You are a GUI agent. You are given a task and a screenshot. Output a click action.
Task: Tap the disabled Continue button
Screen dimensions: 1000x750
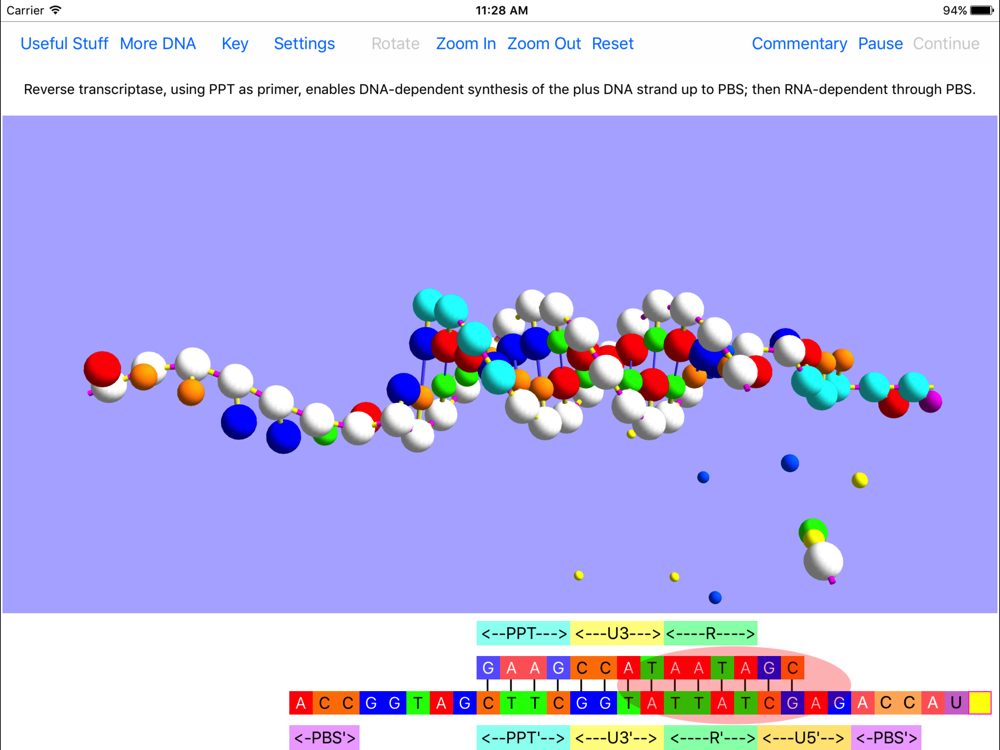click(x=946, y=43)
